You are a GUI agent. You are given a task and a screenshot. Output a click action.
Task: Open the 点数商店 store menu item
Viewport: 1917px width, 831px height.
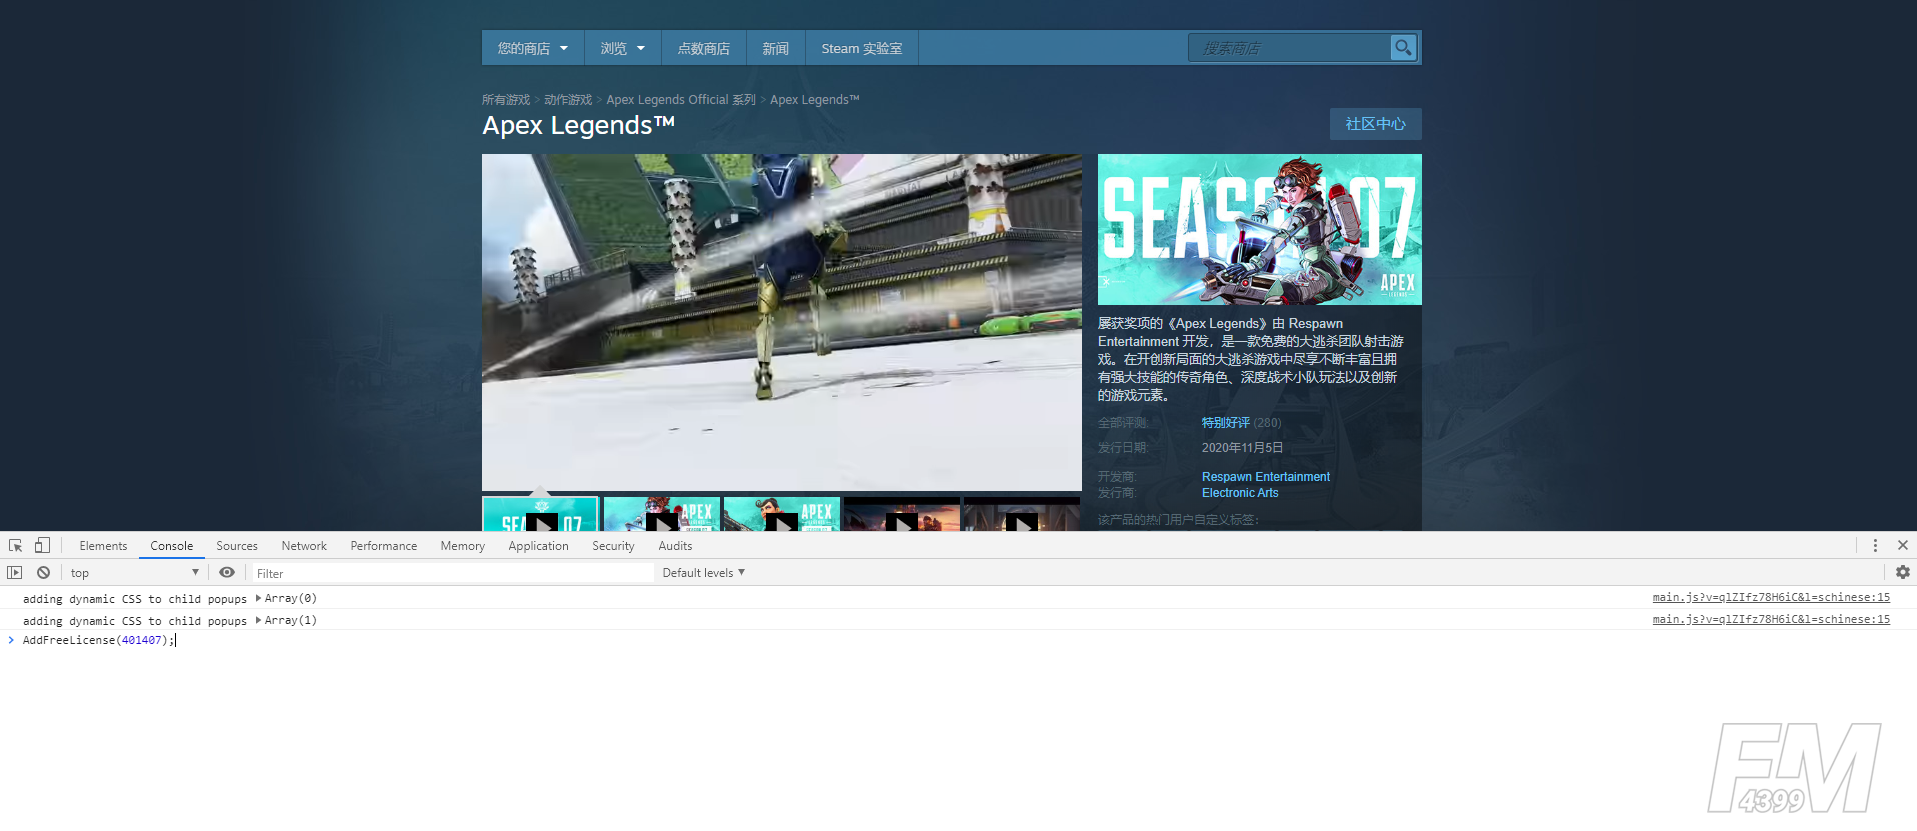pyautogui.click(x=704, y=48)
